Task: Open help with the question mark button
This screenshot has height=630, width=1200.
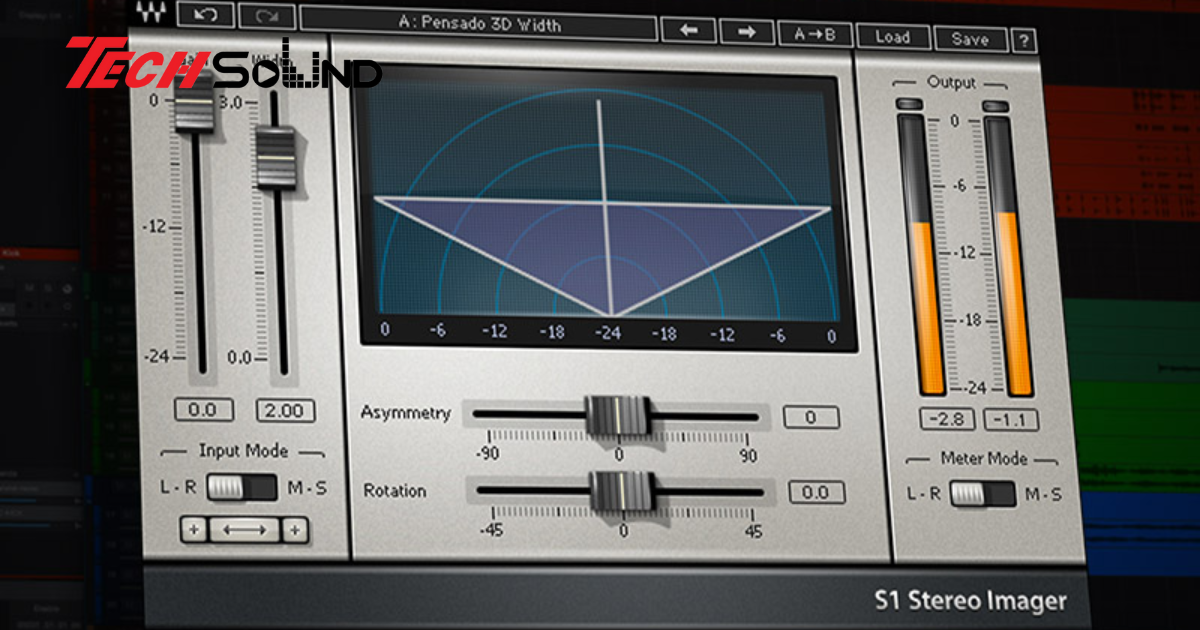Action: click(1023, 40)
